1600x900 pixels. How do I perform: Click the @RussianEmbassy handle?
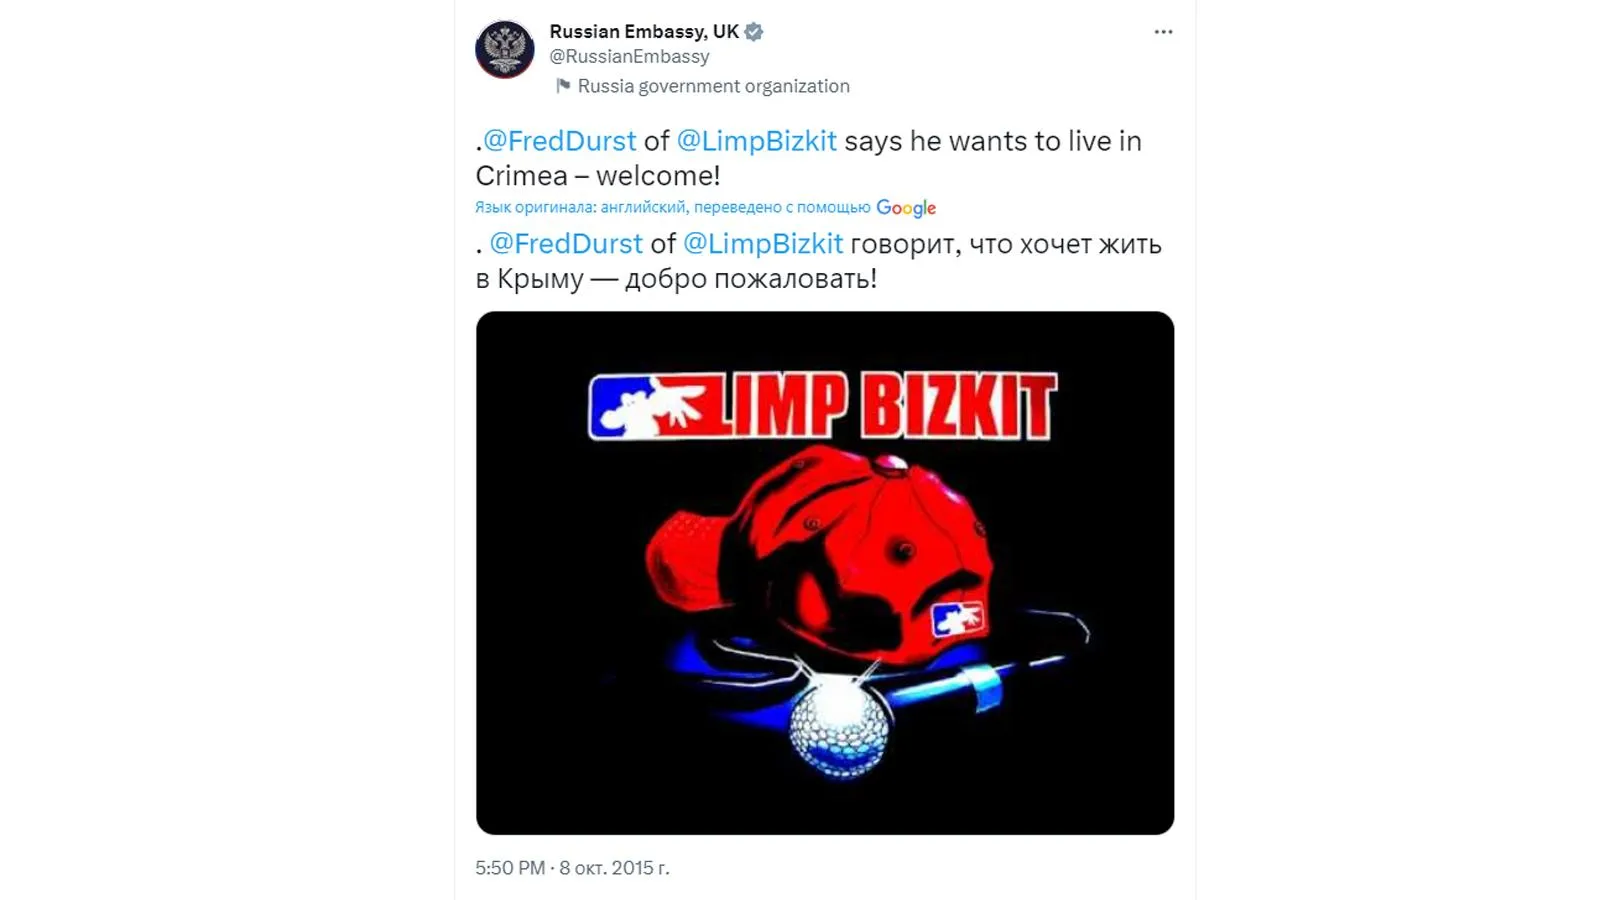[x=629, y=57]
